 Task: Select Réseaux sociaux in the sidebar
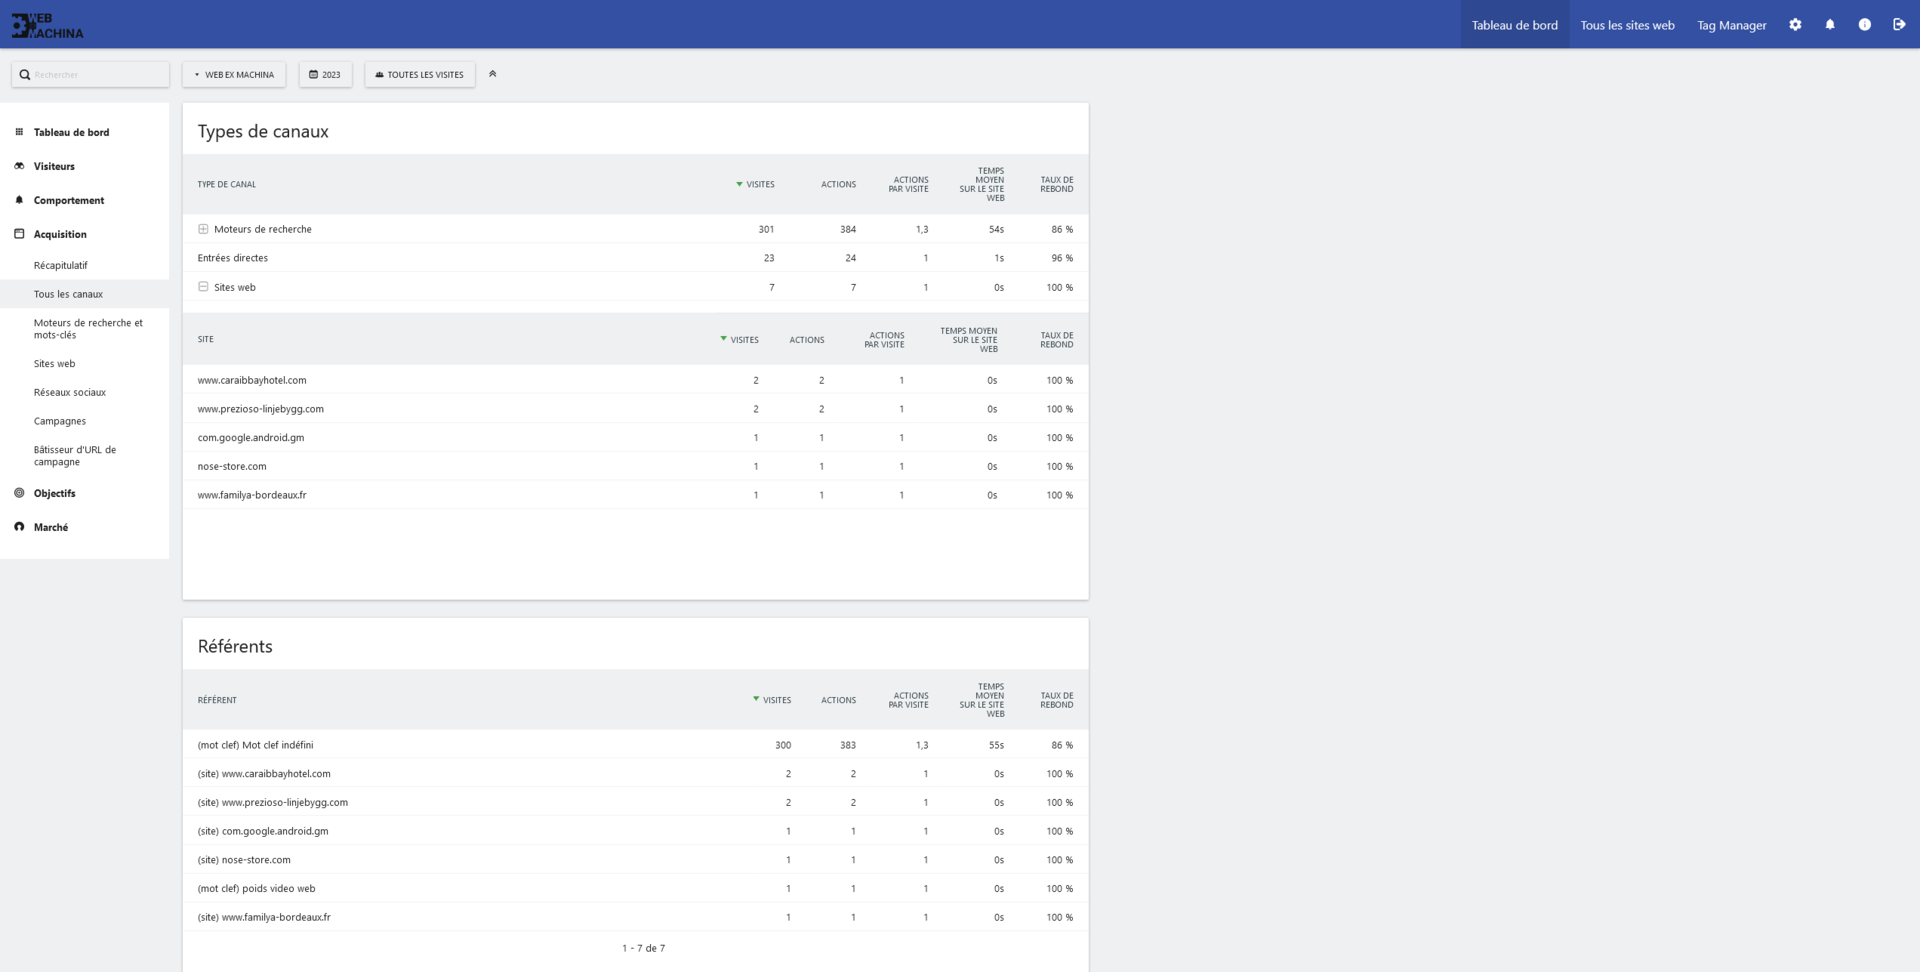pos(70,392)
